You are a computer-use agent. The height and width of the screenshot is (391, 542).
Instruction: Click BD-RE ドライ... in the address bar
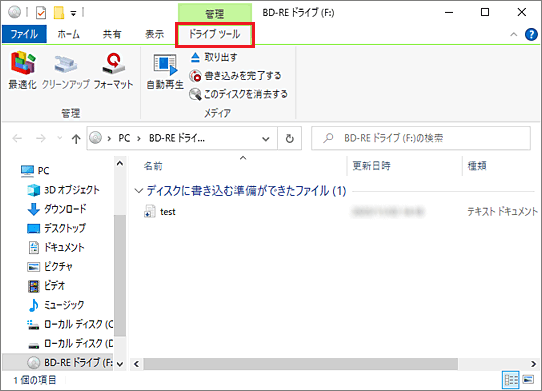coord(177,138)
